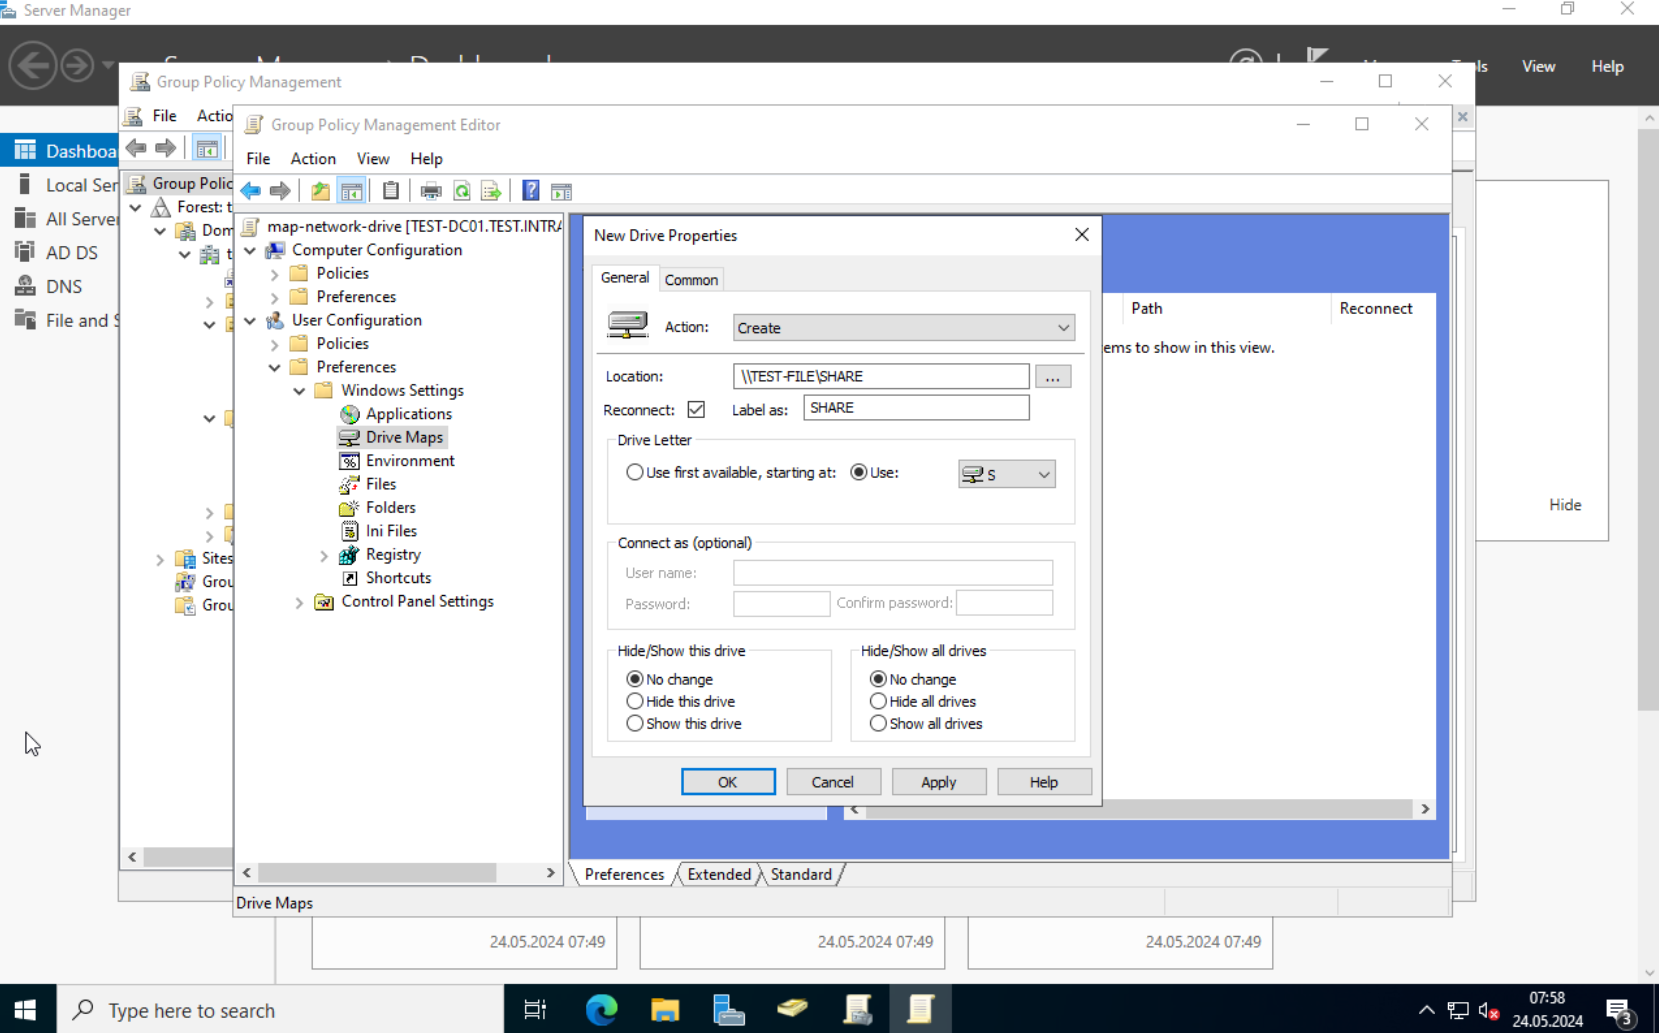Screen dimensions: 1659x1033
Task: Open Help via the blue question mark icon
Action: pos(531,191)
